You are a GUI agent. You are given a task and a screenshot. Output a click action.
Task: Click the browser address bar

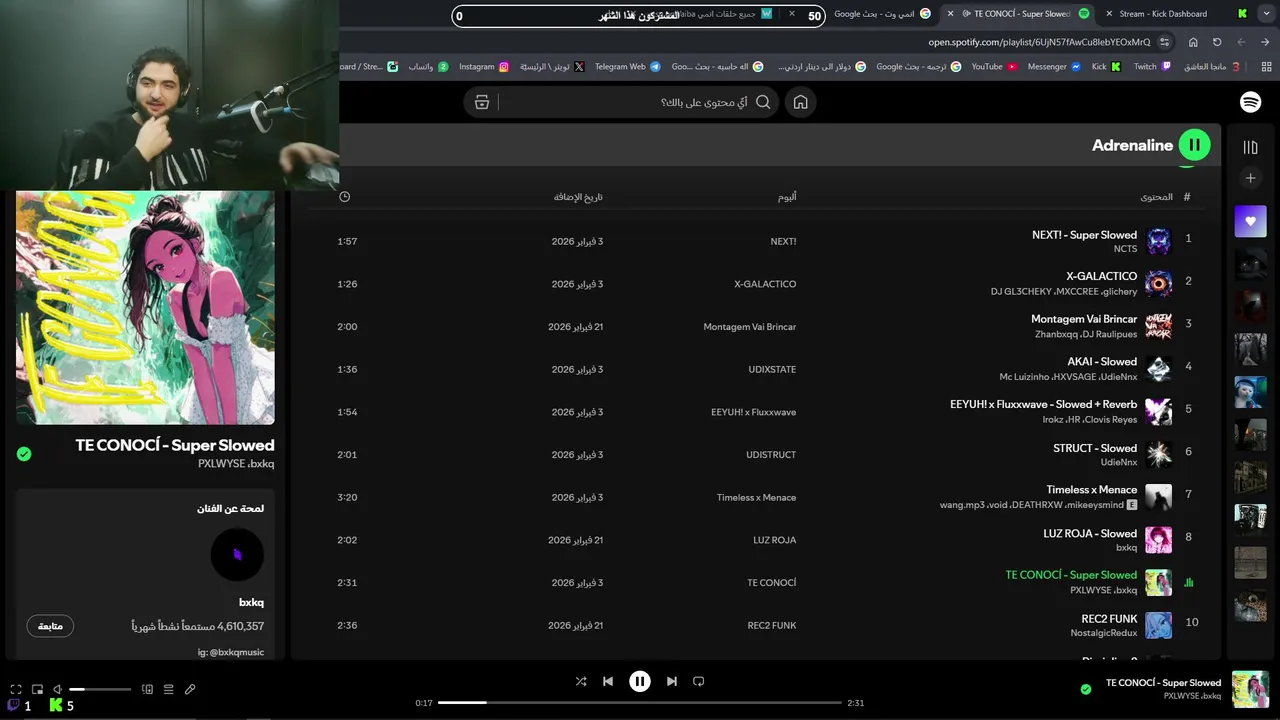[x=1040, y=42]
